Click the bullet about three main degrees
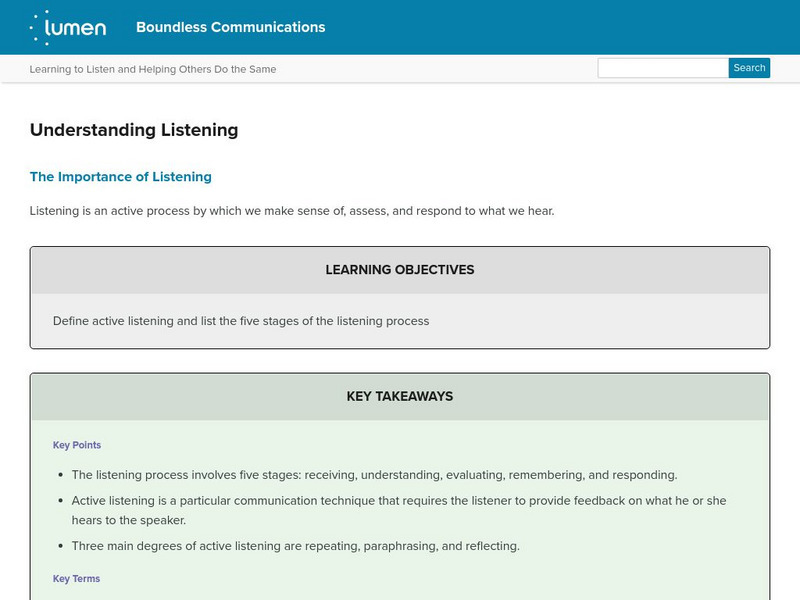Viewport: 800px width, 600px height. click(295, 546)
